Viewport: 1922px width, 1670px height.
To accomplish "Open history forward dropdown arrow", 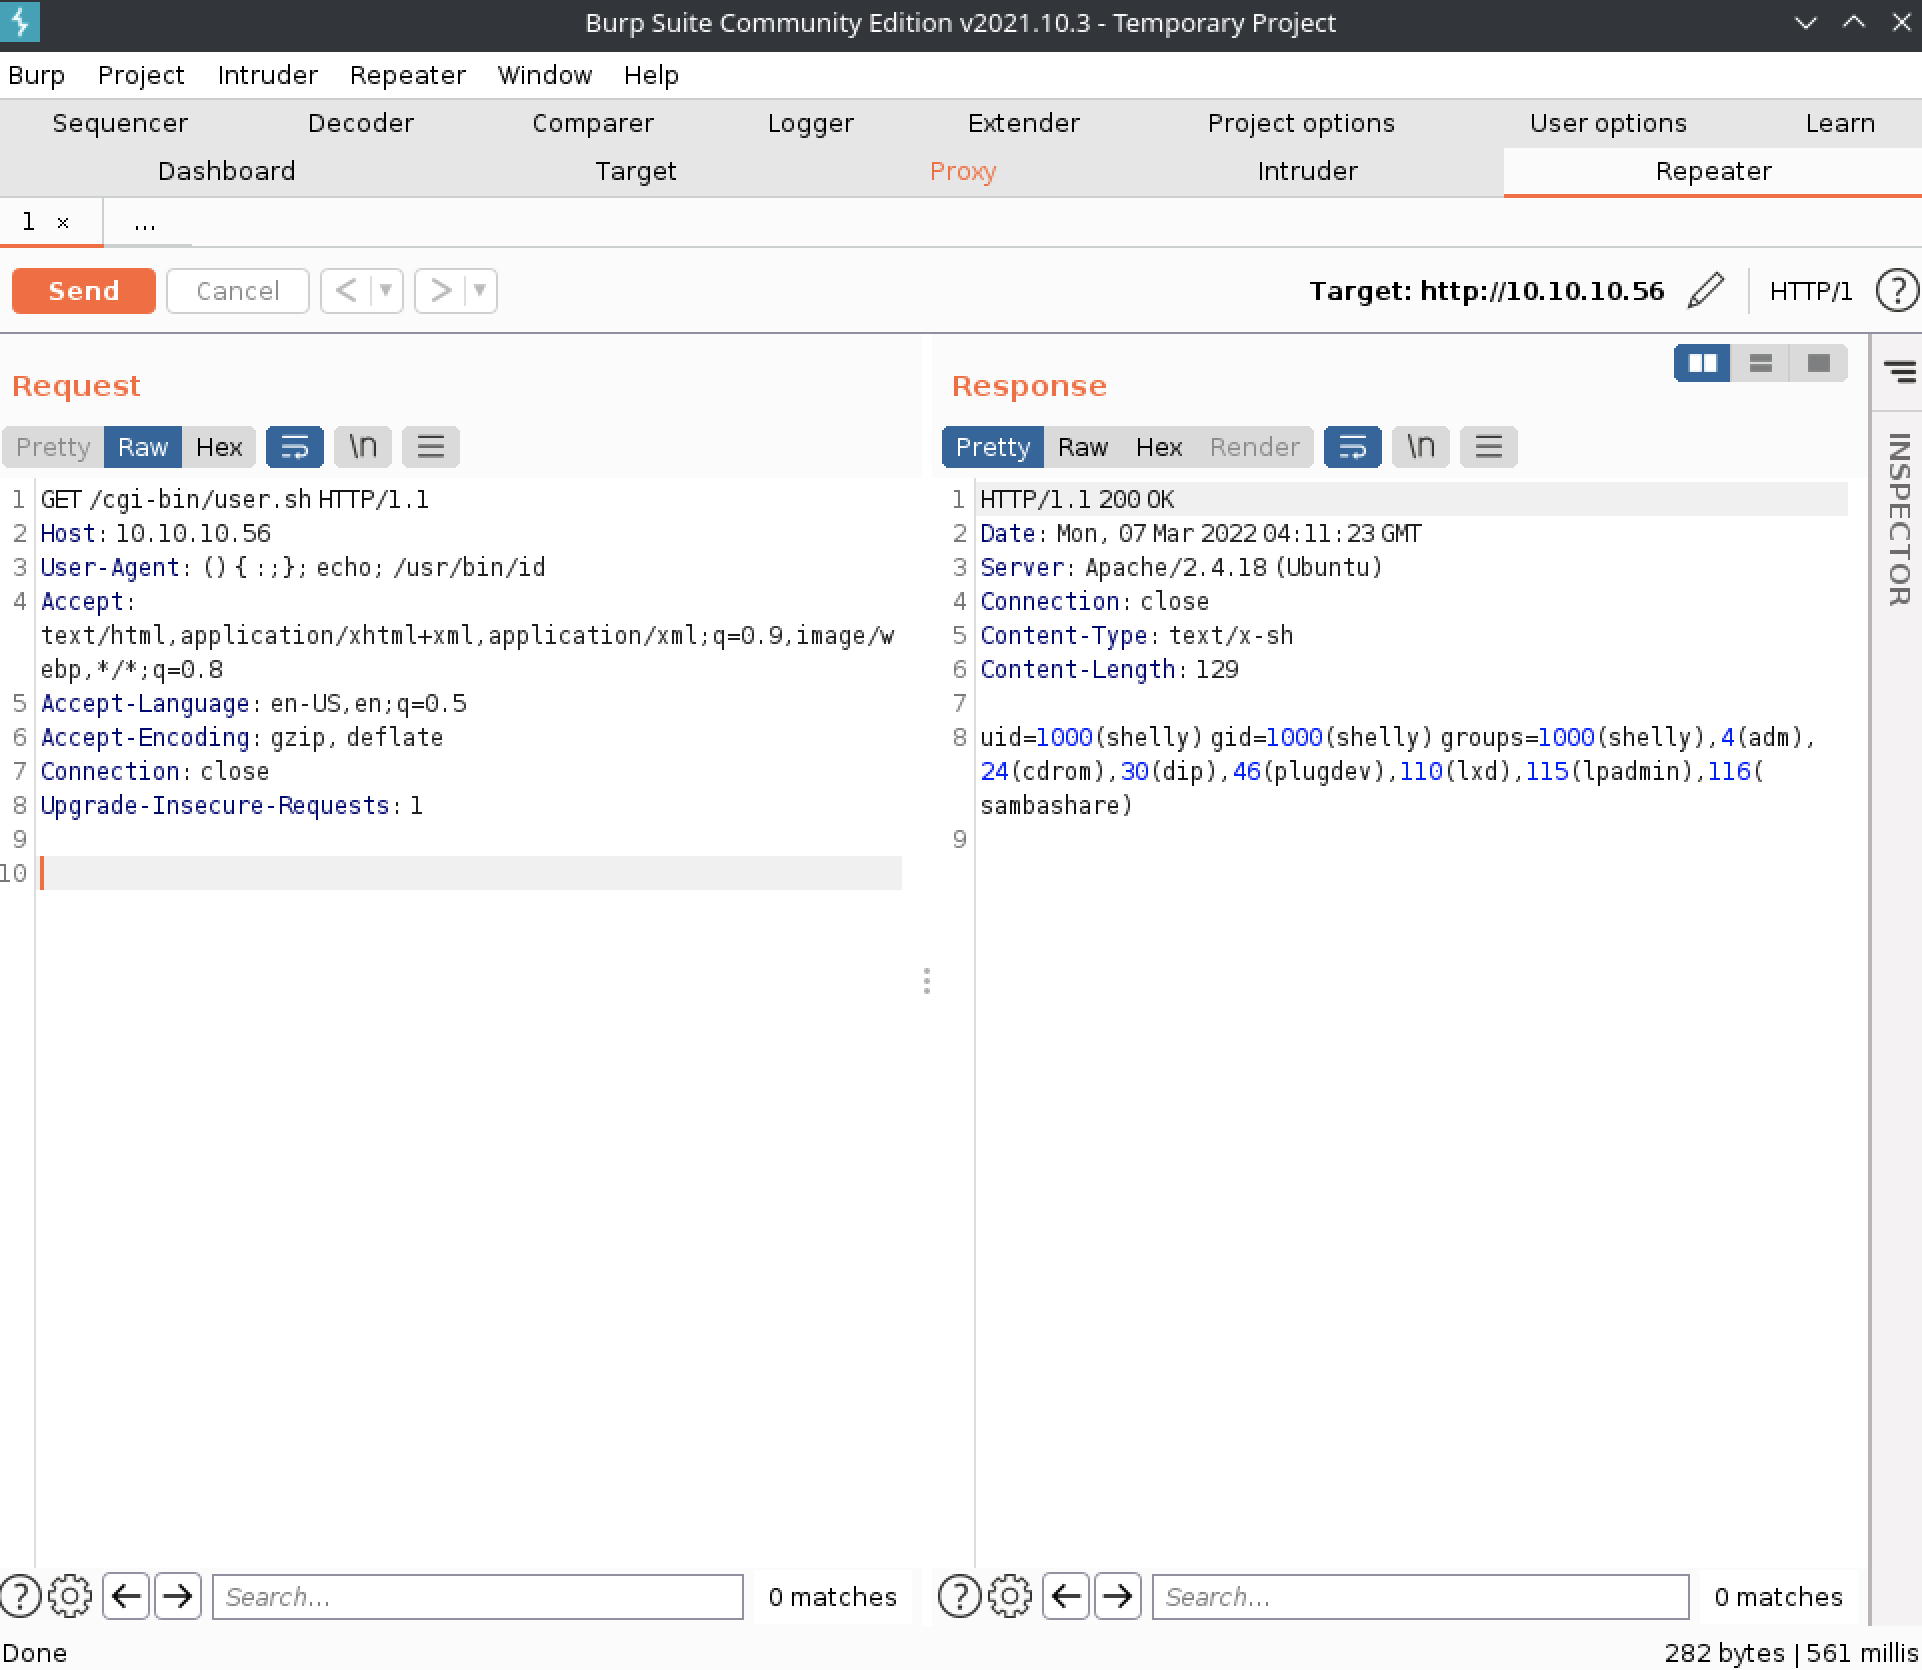I will click(x=480, y=291).
